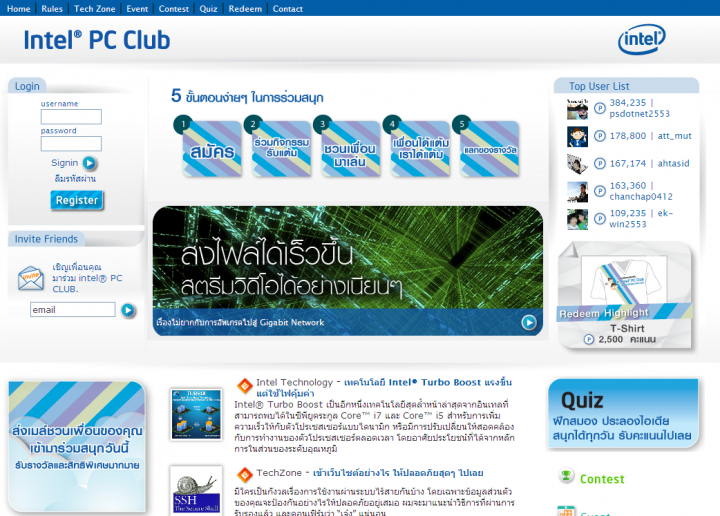This screenshot has height=516, width=720.
Task: Click the Contest trophy icon
Action: point(566,476)
